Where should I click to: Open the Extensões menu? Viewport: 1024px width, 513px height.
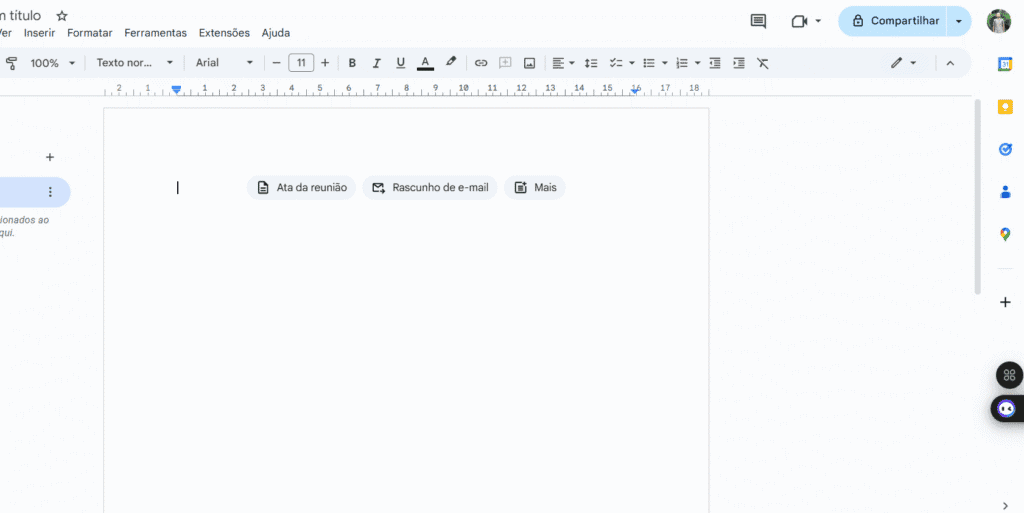click(224, 33)
